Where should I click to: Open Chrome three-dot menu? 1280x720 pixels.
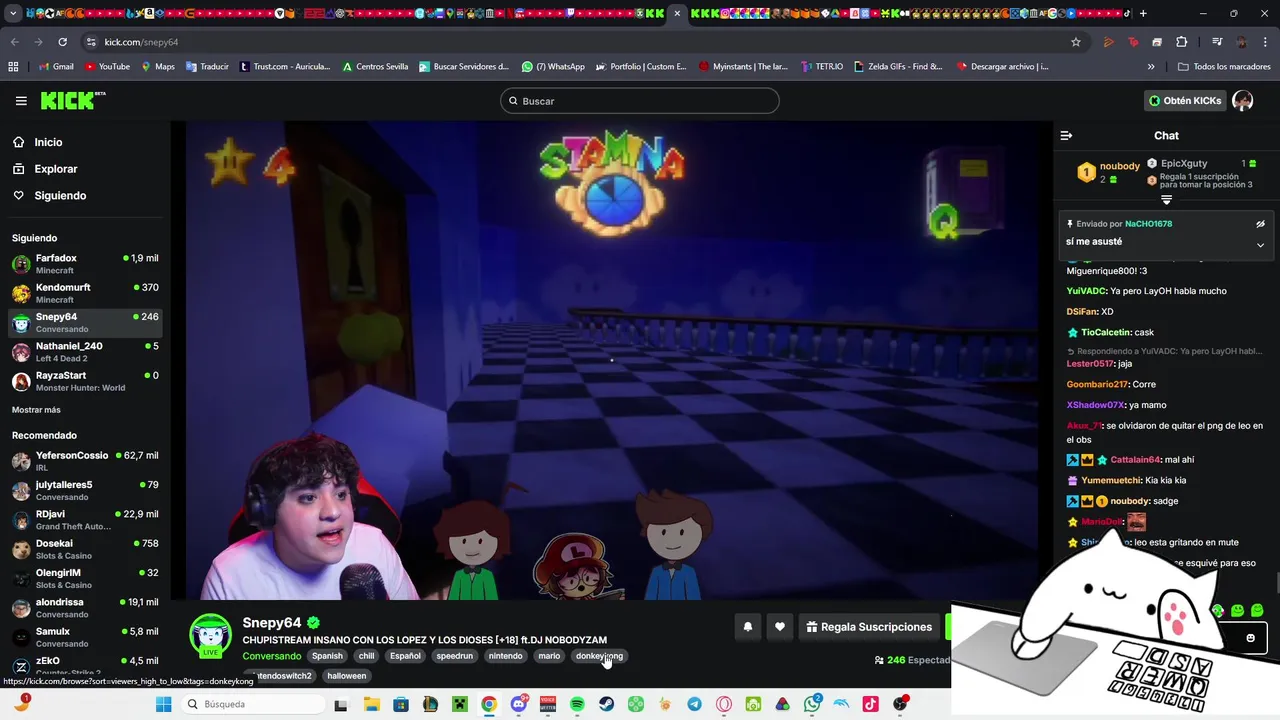pyautogui.click(x=1264, y=42)
